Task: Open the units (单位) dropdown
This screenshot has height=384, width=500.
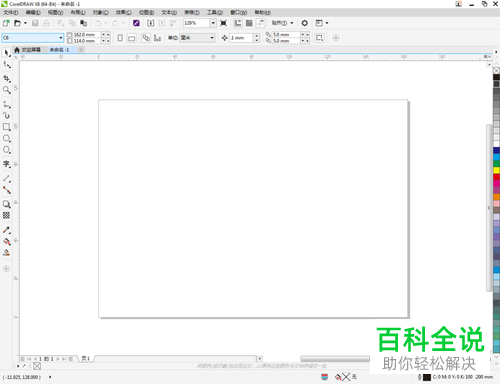Action: 212,38
